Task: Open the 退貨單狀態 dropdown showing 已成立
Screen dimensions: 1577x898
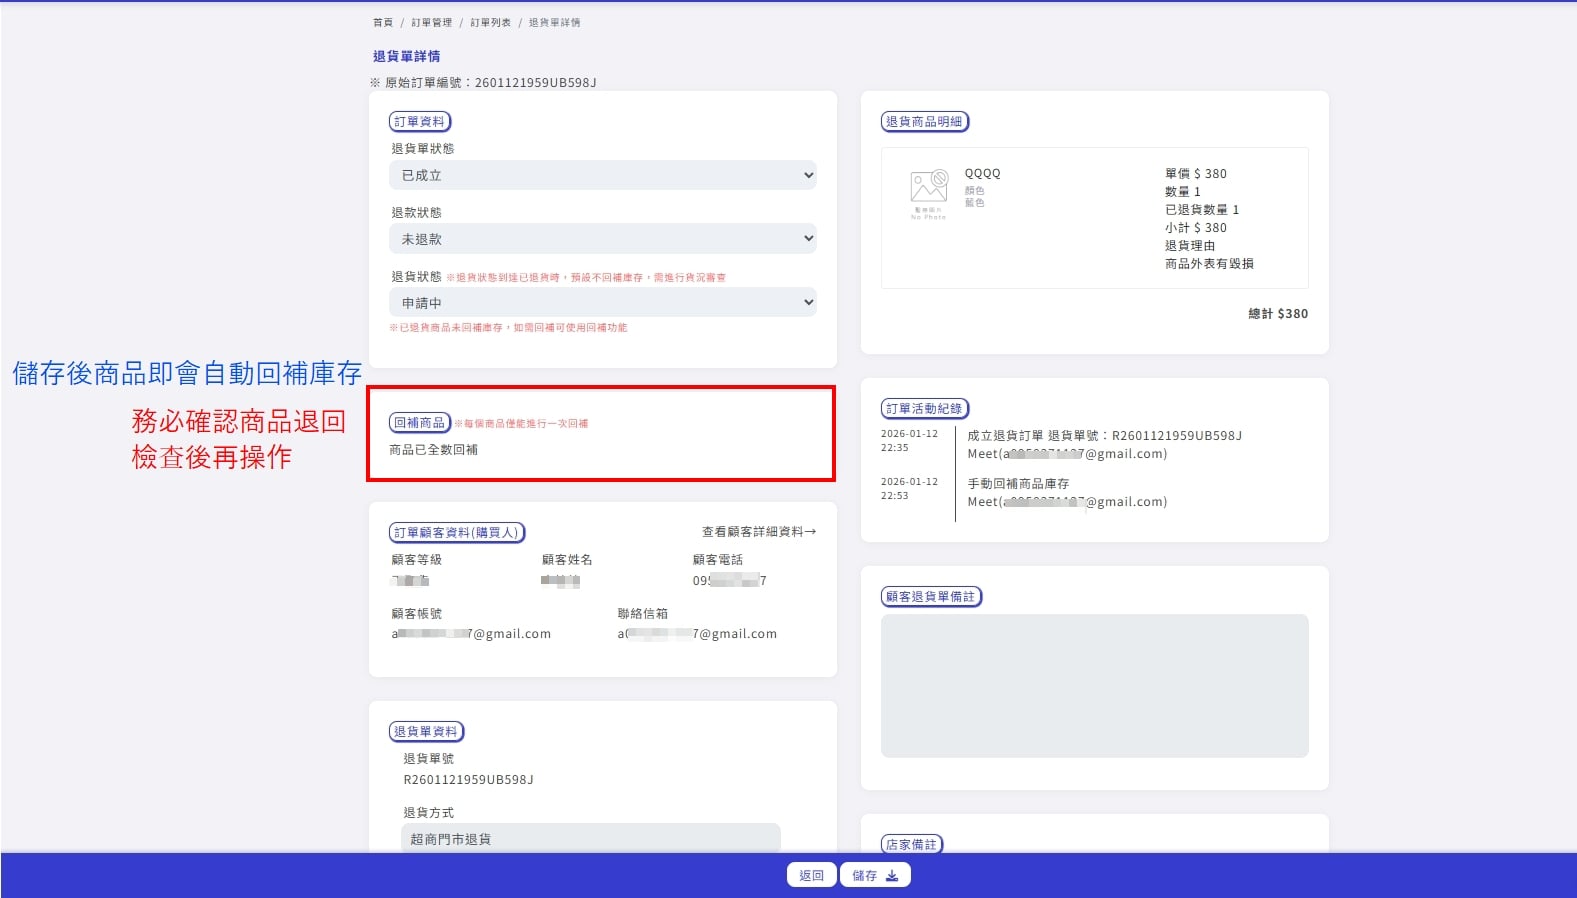Action: click(602, 175)
